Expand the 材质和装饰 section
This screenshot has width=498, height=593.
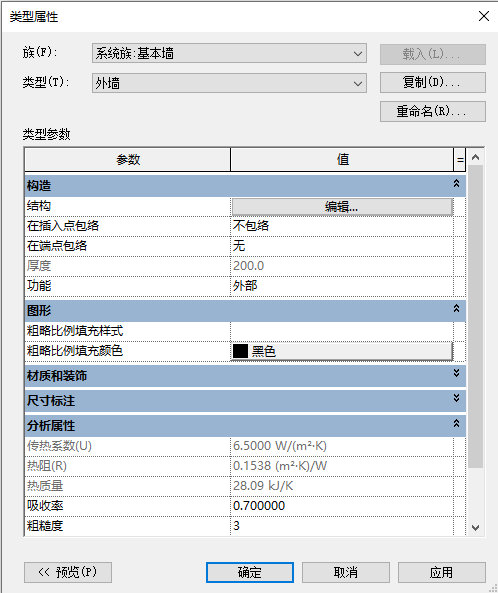pyautogui.click(x=456, y=374)
